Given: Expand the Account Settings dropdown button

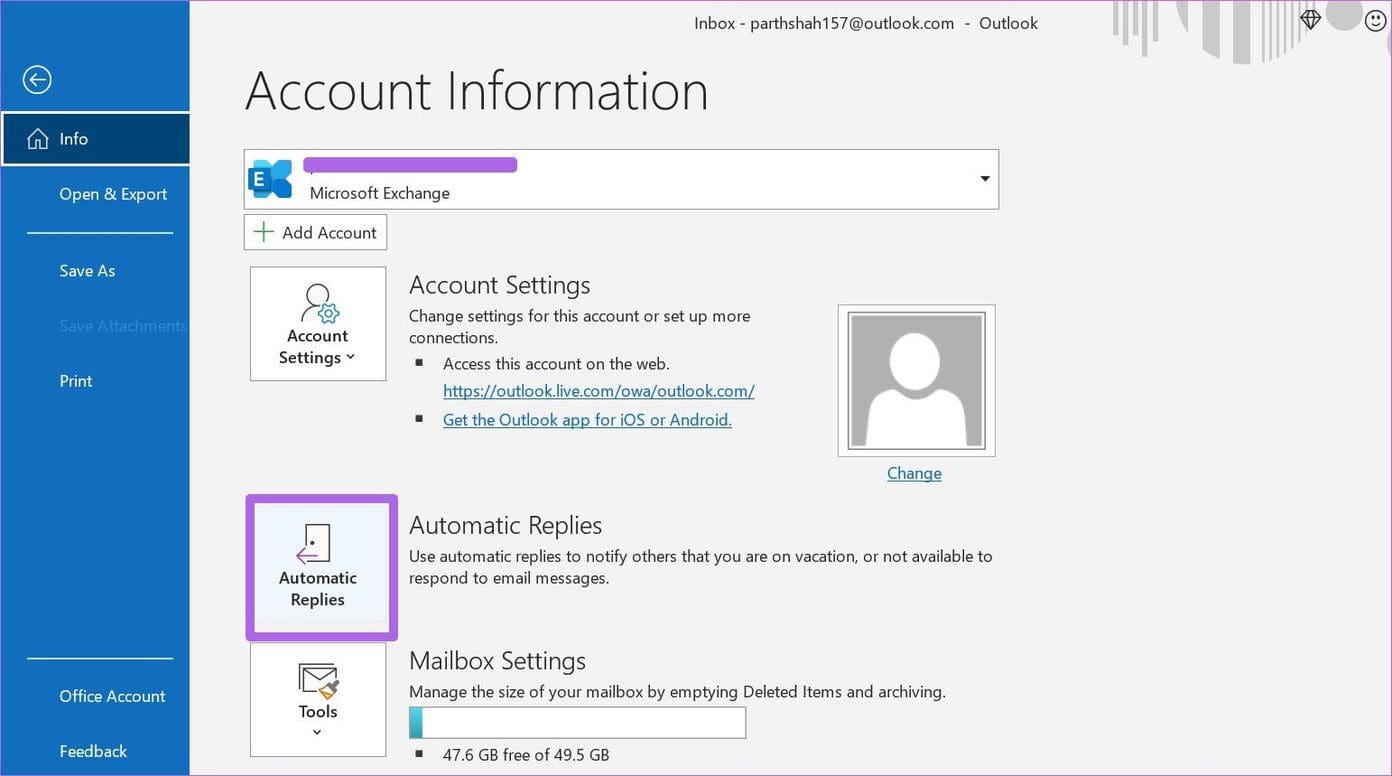Looking at the screenshot, I should click(x=318, y=323).
